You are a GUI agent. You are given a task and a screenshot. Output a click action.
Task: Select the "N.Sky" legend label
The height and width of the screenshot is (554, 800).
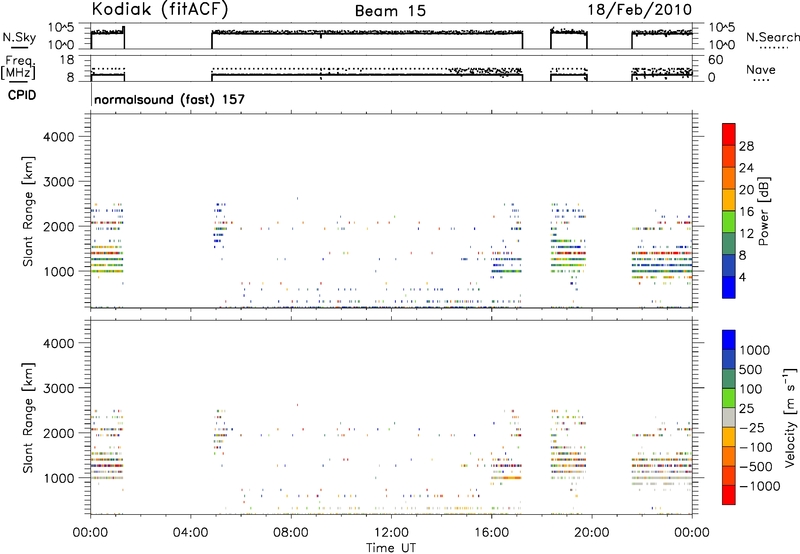[19, 37]
